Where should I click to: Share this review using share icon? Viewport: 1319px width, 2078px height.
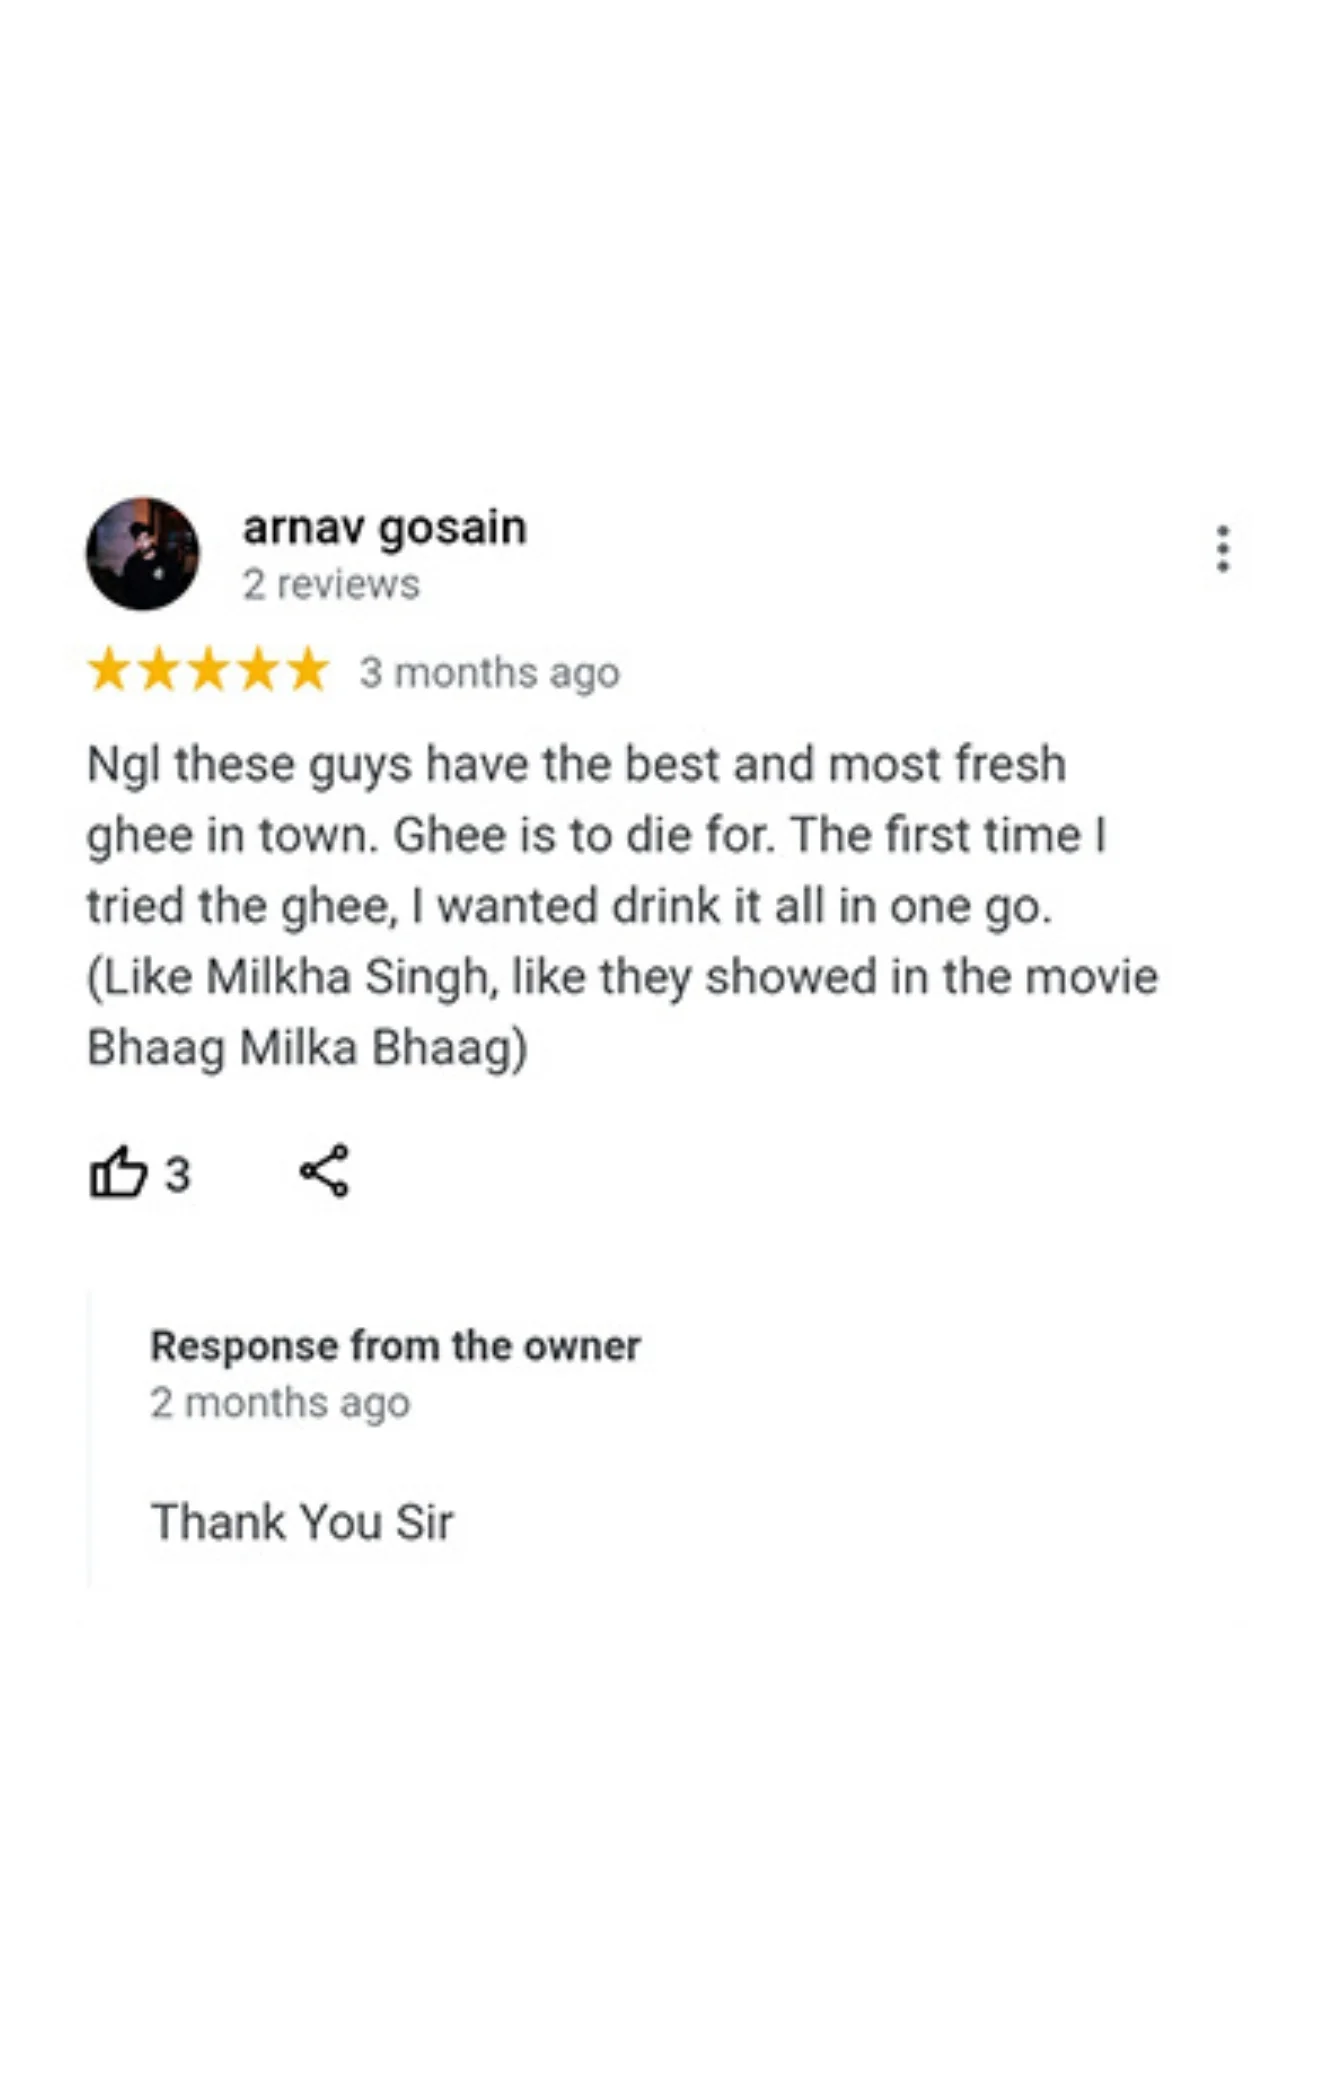point(324,1170)
